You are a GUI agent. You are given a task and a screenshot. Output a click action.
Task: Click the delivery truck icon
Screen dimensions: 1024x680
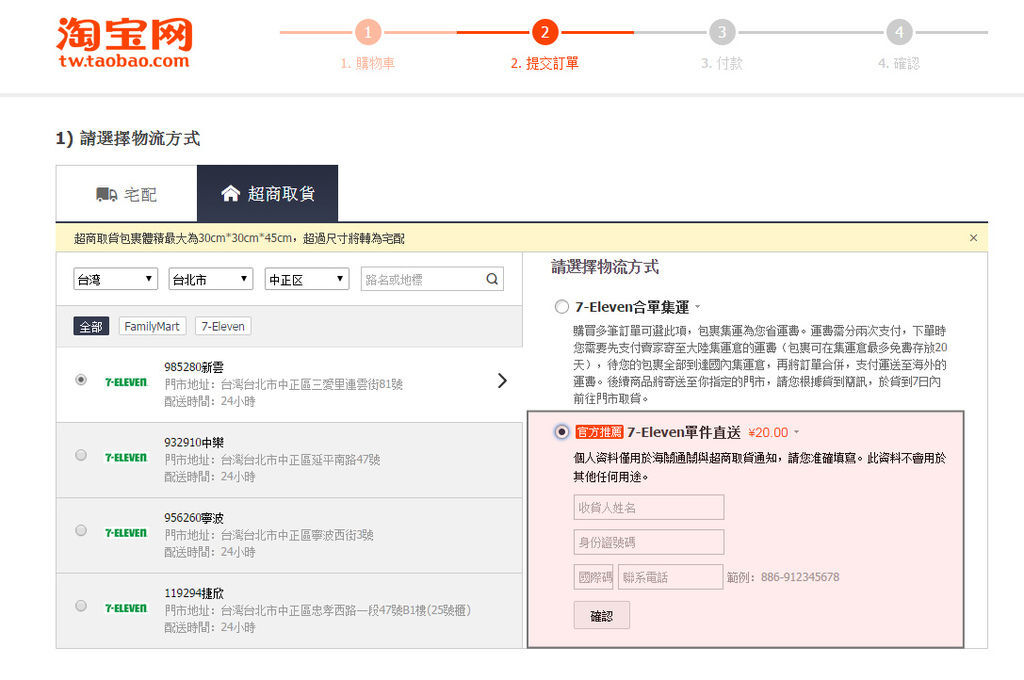[x=106, y=194]
